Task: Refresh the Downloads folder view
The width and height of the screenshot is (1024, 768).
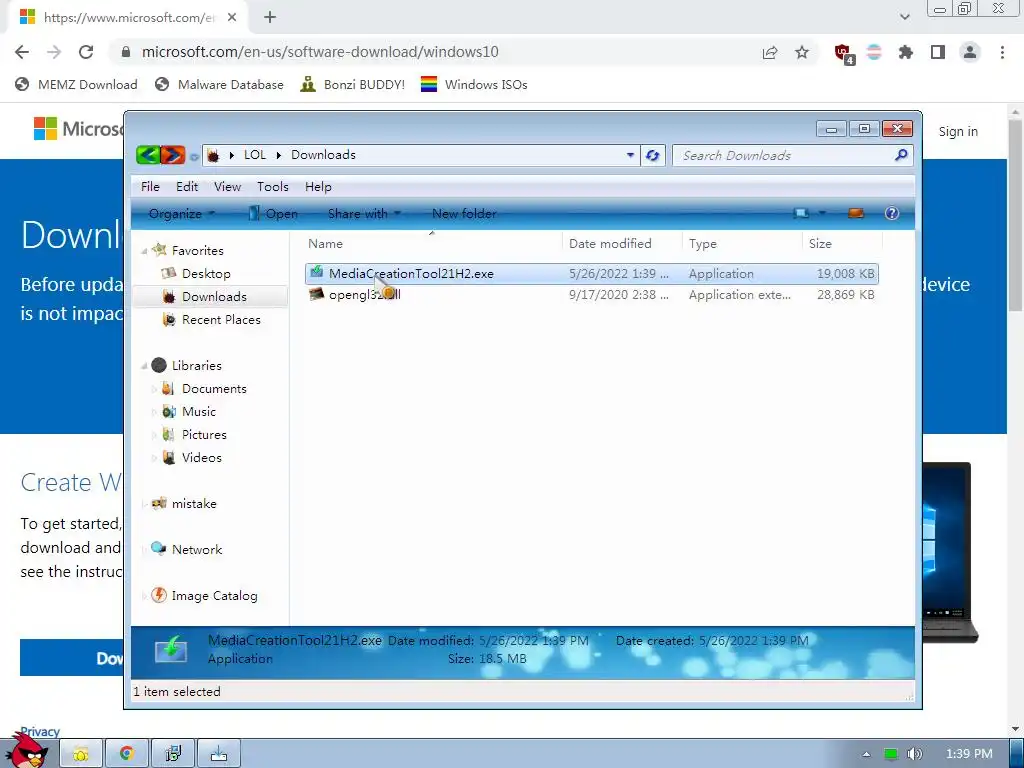Action: pyautogui.click(x=652, y=155)
